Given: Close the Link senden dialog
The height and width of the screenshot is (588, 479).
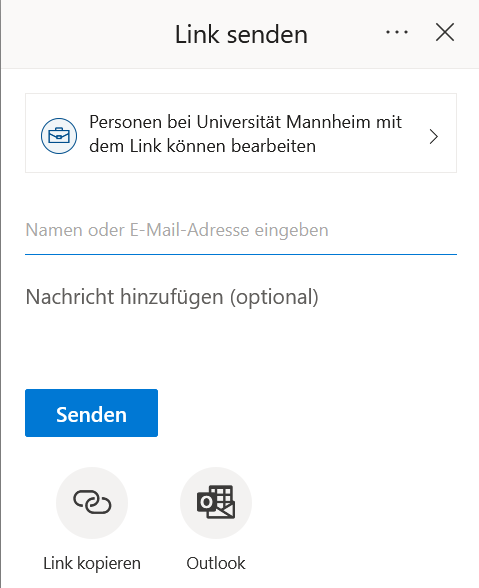Looking at the screenshot, I should coord(445,32).
